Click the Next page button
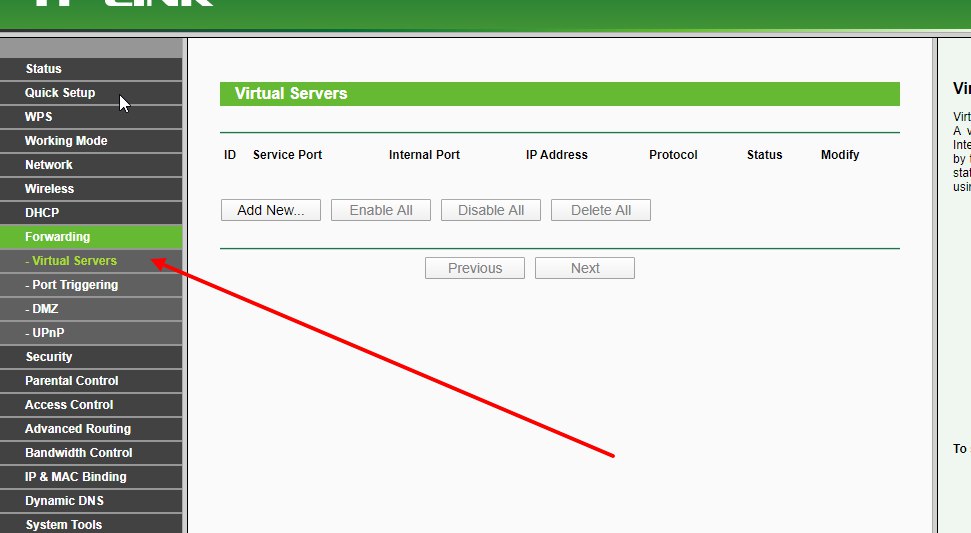This screenshot has height=533, width=971. click(x=585, y=268)
